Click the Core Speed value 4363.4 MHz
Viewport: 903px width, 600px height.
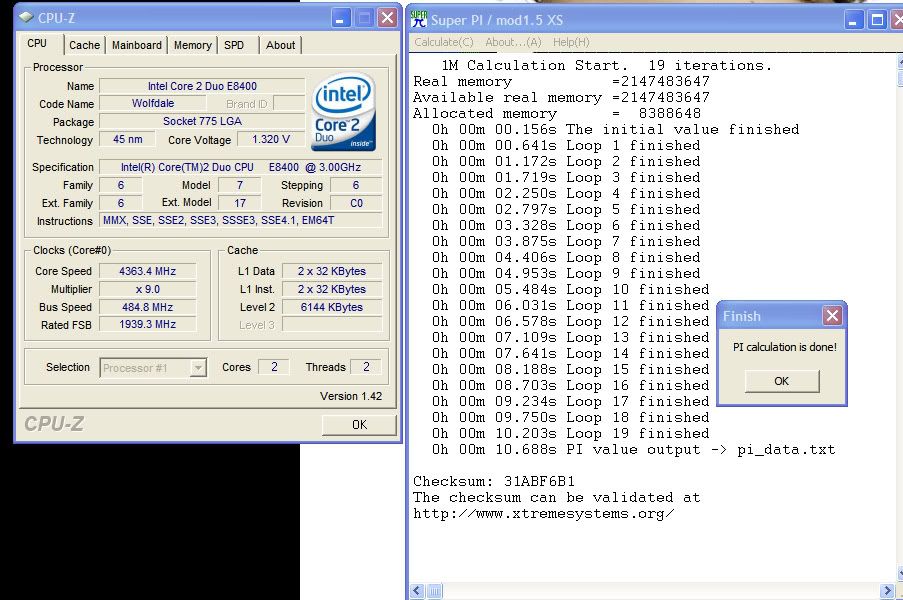point(147,271)
